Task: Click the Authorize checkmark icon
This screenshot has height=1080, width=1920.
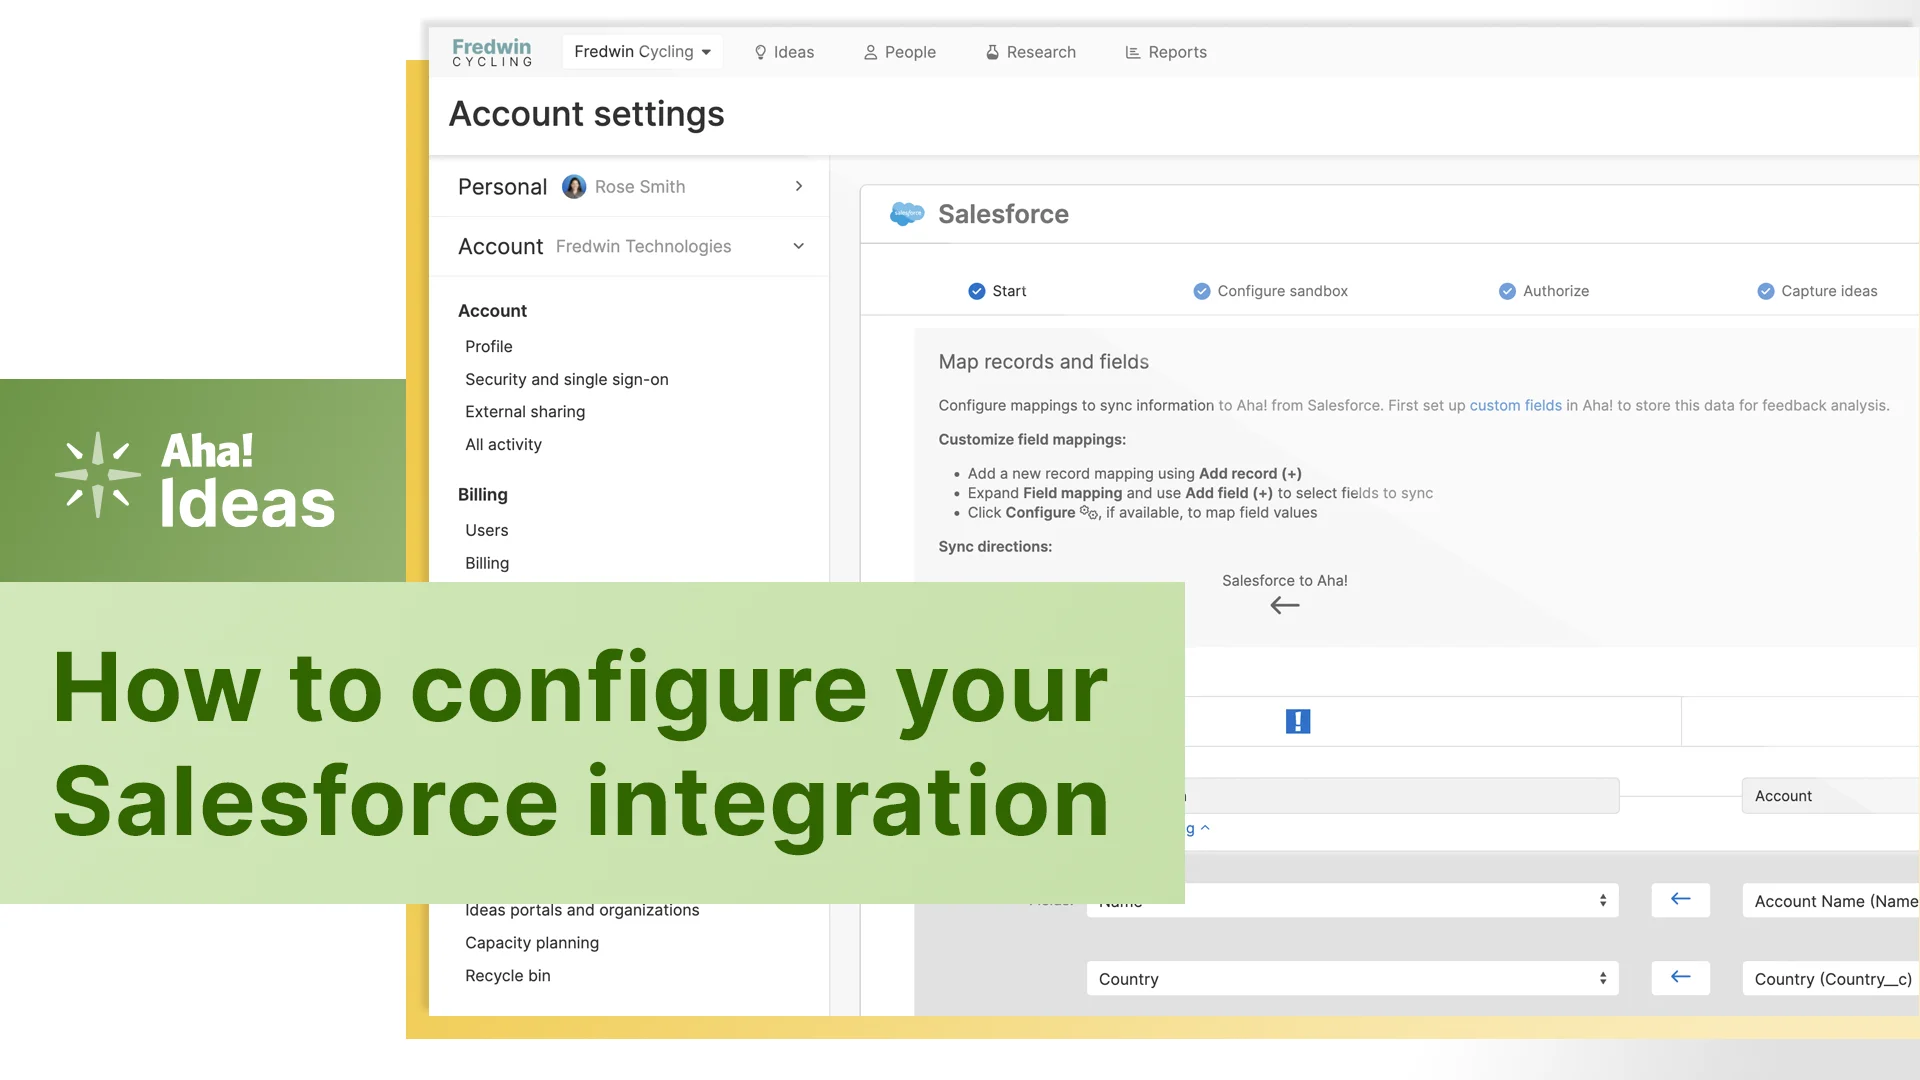Action: 1505,290
